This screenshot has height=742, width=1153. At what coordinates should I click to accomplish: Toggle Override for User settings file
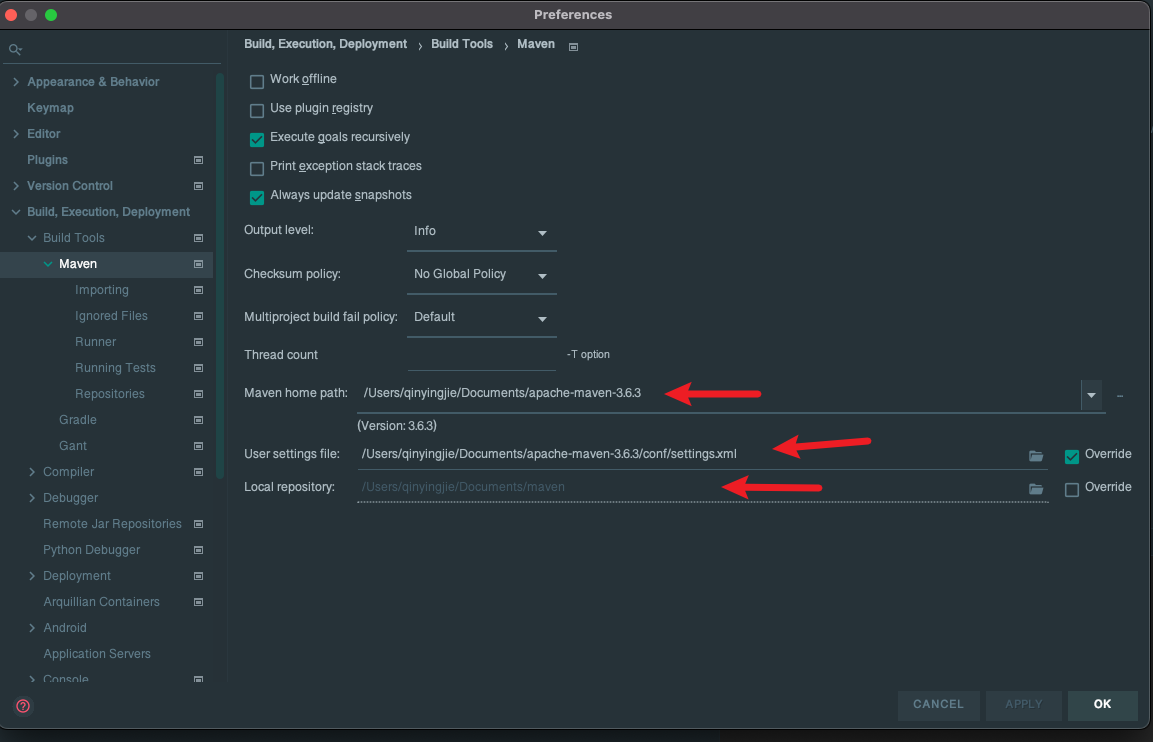click(x=1072, y=456)
